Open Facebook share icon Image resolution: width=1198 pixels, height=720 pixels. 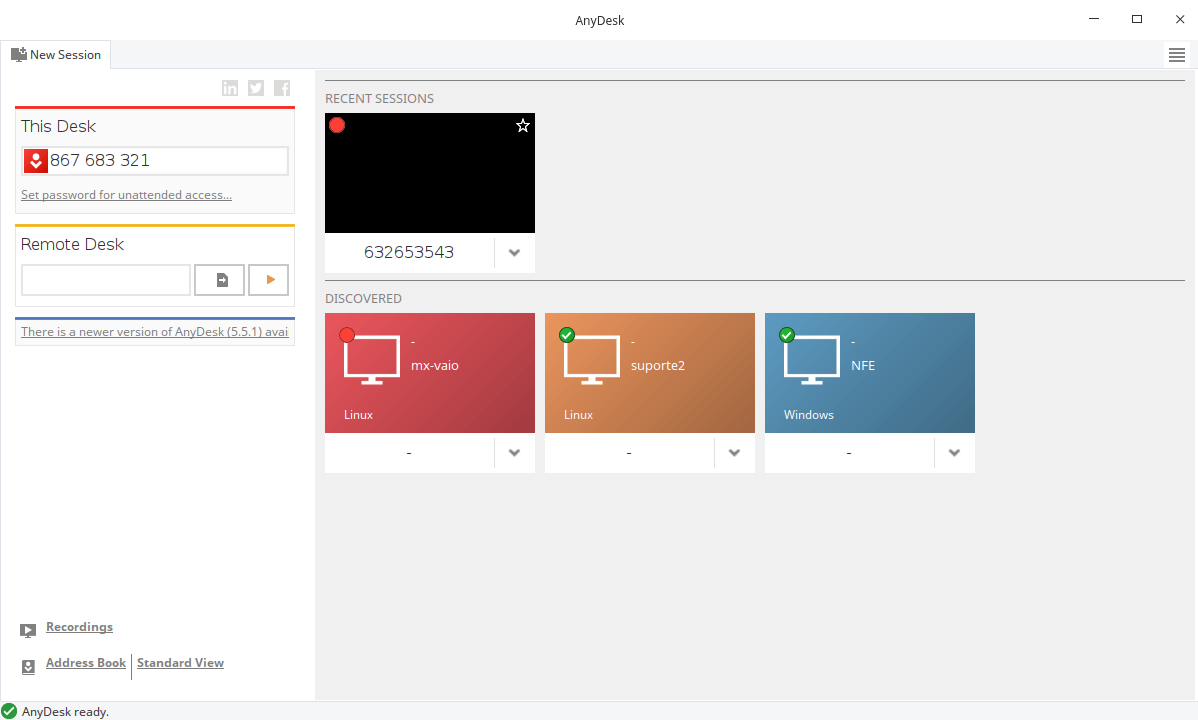[282, 88]
